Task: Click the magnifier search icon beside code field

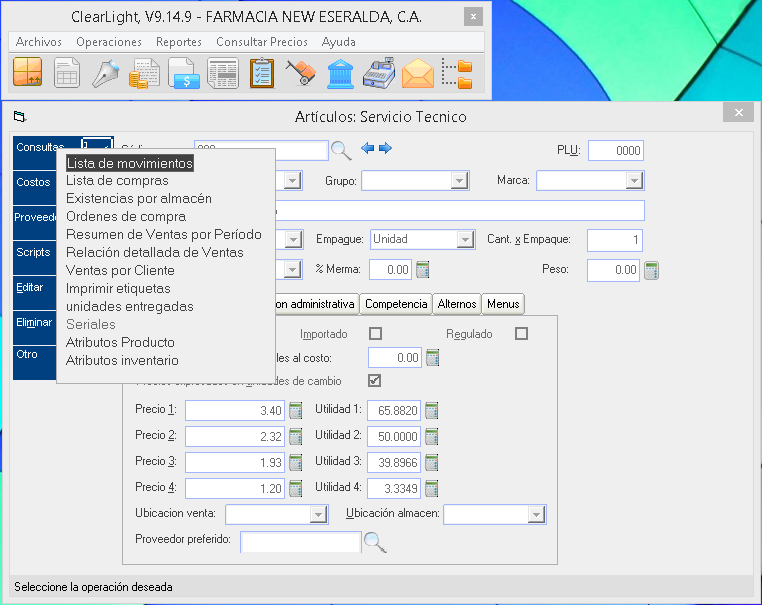Action: click(x=341, y=151)
